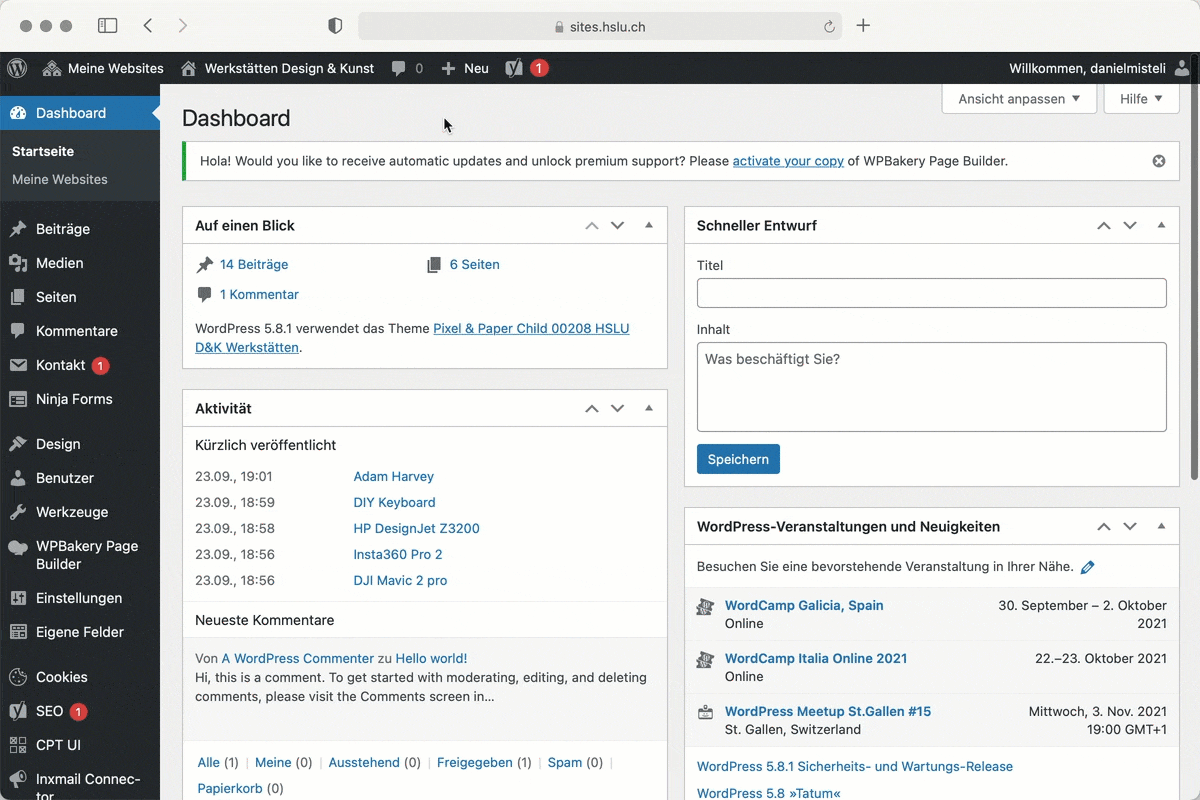Open Seiten icon in sidebar
The width and height of the screenshot is (1200, 800).
(x=18, y=297)
